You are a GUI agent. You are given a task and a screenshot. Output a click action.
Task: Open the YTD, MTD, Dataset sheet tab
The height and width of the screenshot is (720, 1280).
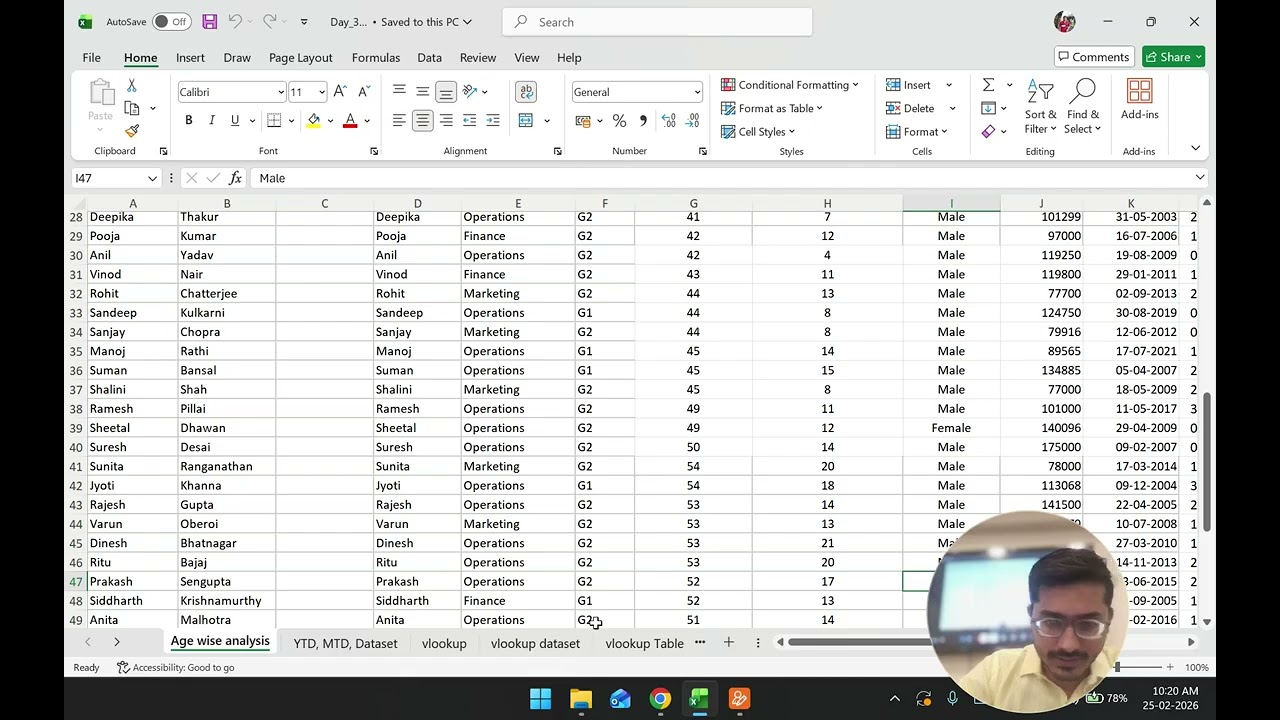pyautogui.click(x=345, y=643)
